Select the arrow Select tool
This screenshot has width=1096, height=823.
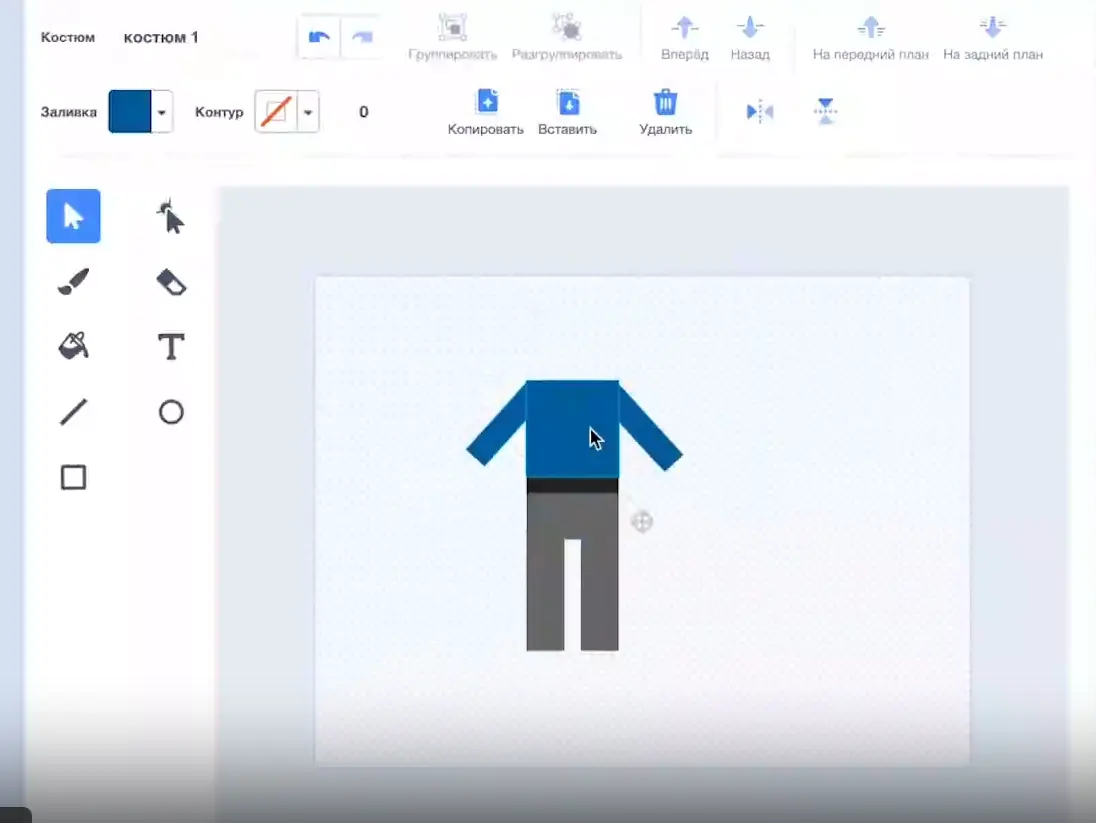(73, 216)
